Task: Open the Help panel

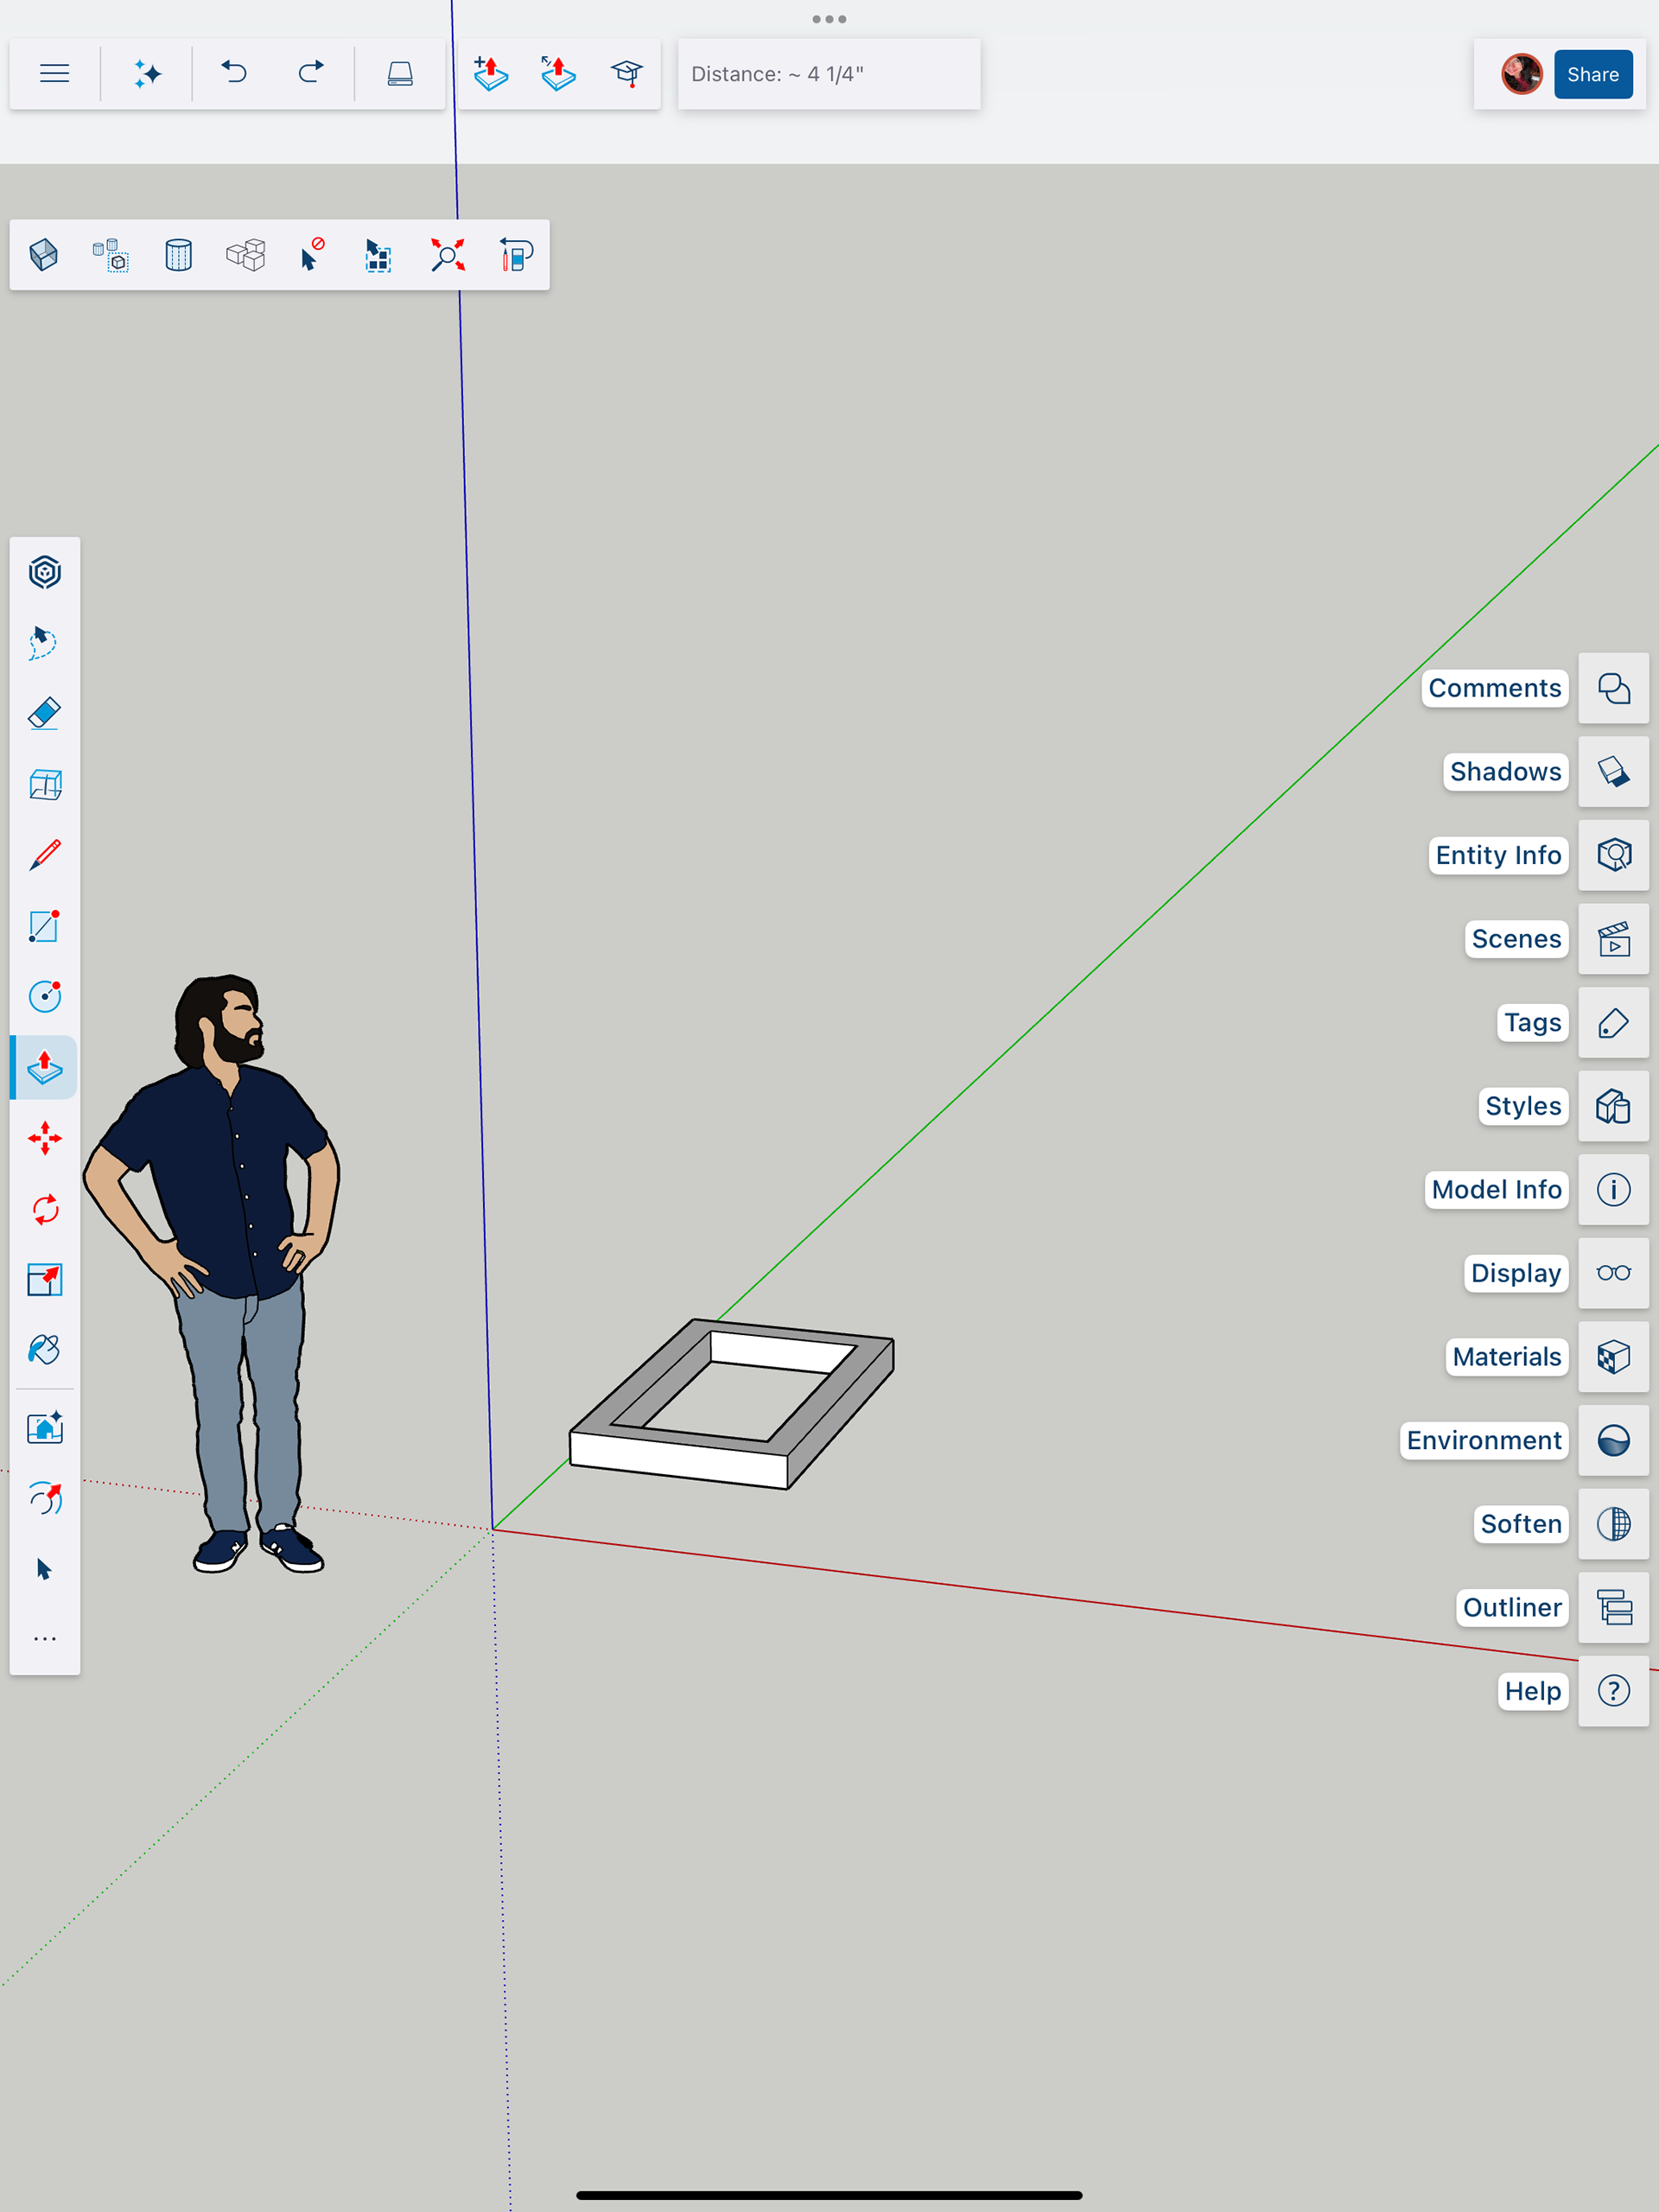Action: coord(1612,1691)
